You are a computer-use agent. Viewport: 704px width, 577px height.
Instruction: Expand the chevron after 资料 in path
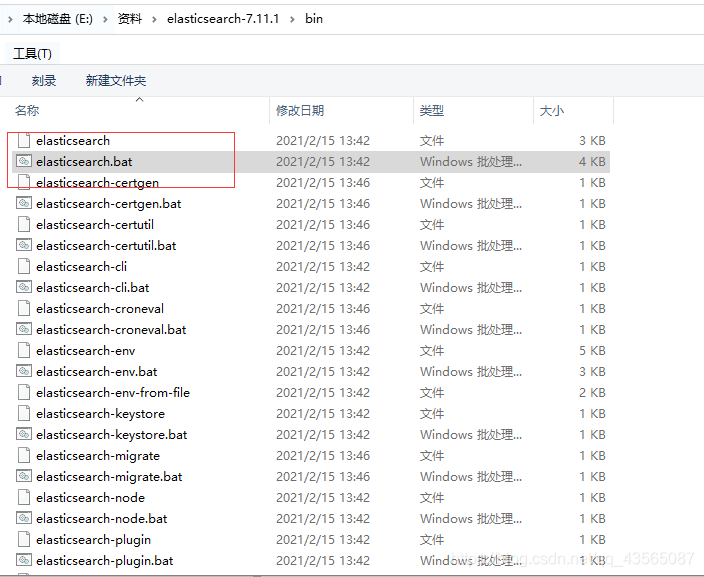[154, 19]
